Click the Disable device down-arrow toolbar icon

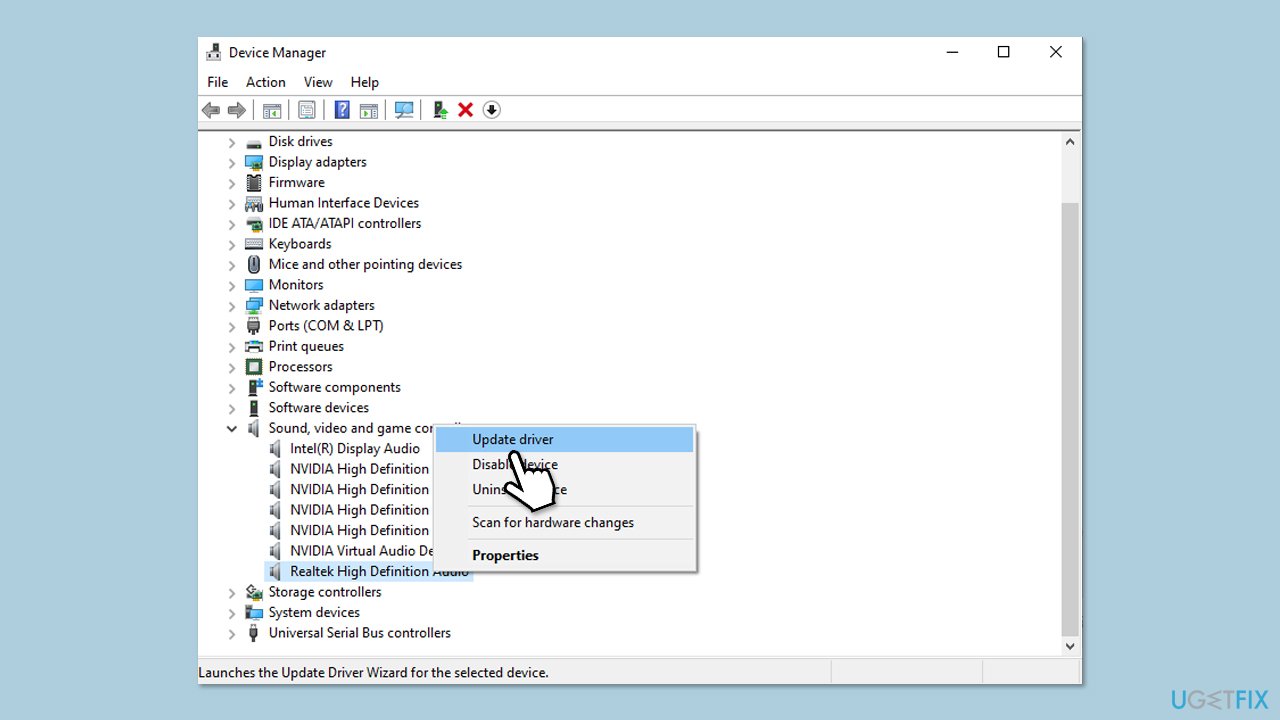(491, 110)
